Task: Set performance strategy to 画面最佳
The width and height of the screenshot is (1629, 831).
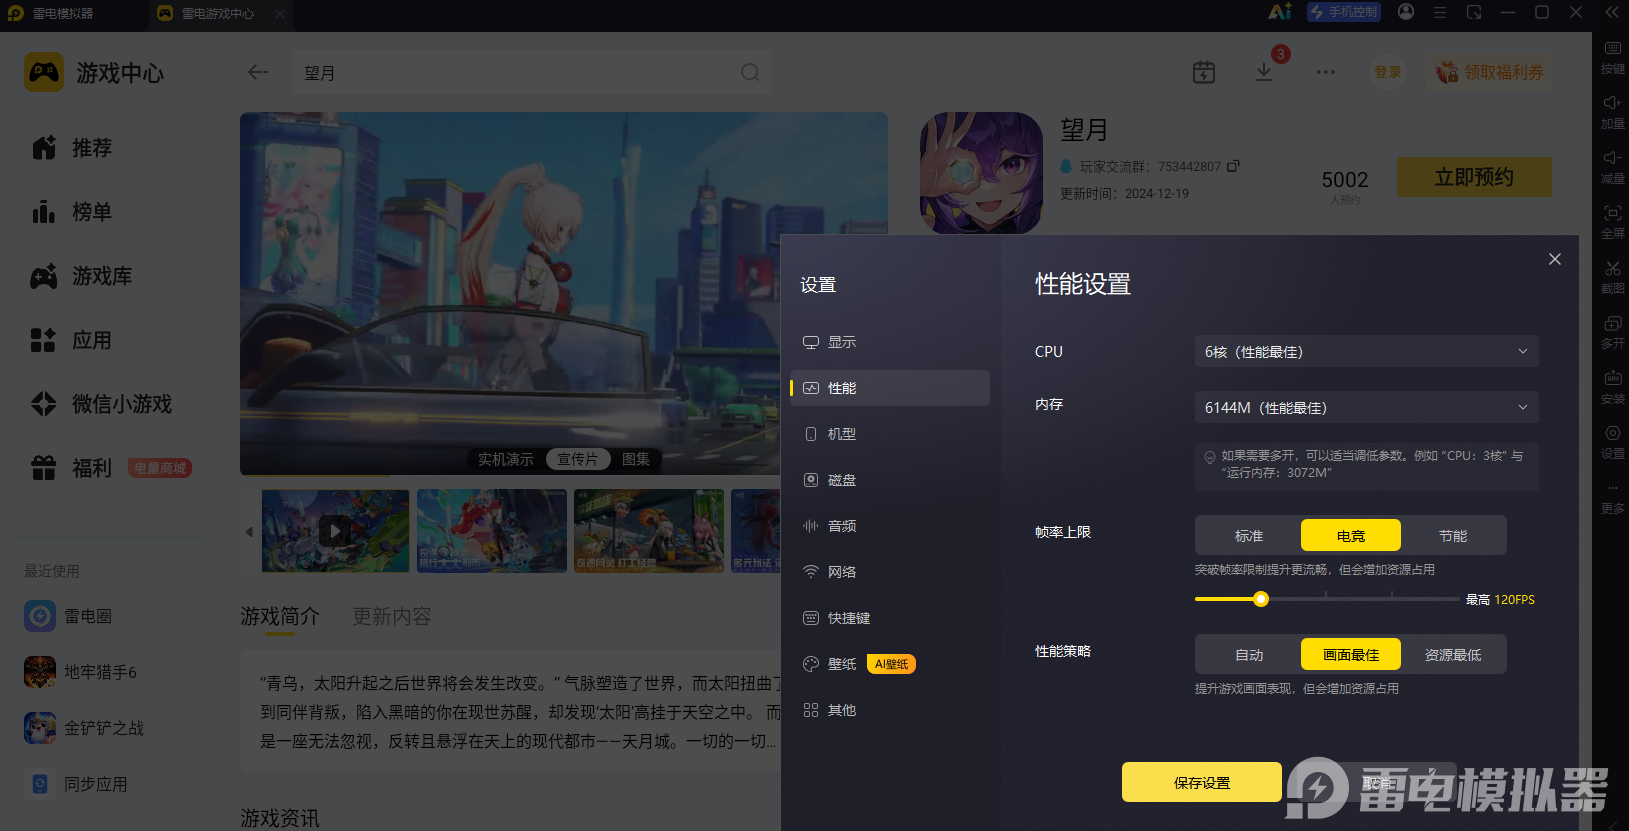Action: point(1351,655)
